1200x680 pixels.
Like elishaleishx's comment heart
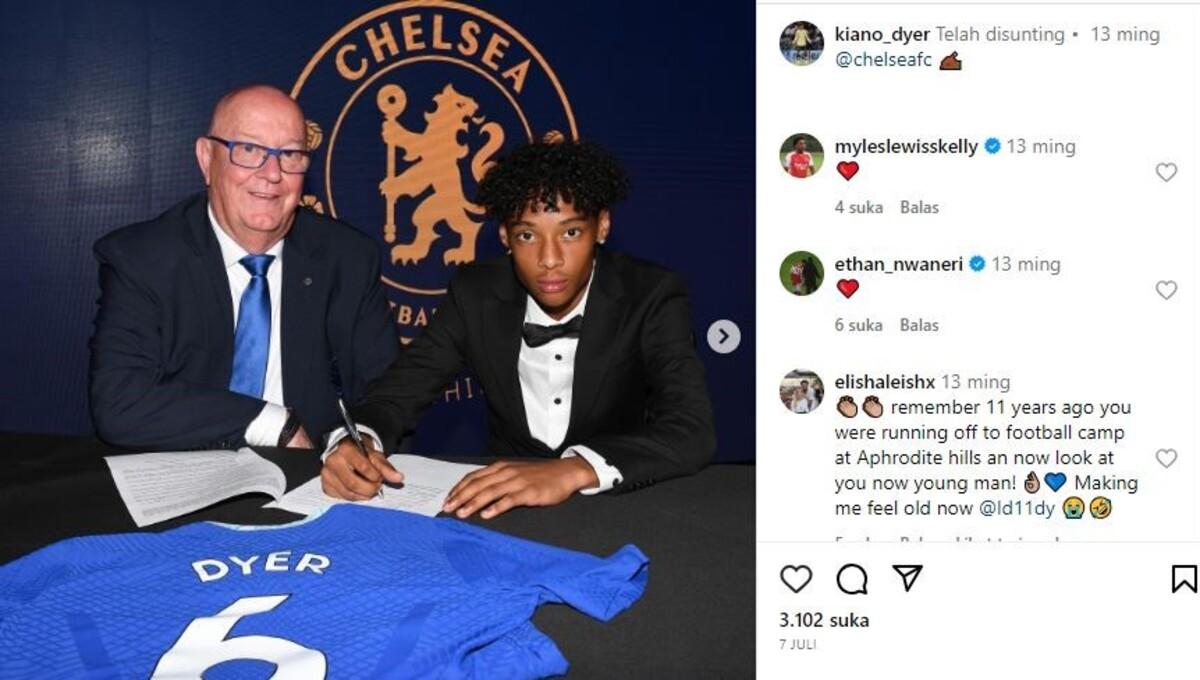point(1166,458)
